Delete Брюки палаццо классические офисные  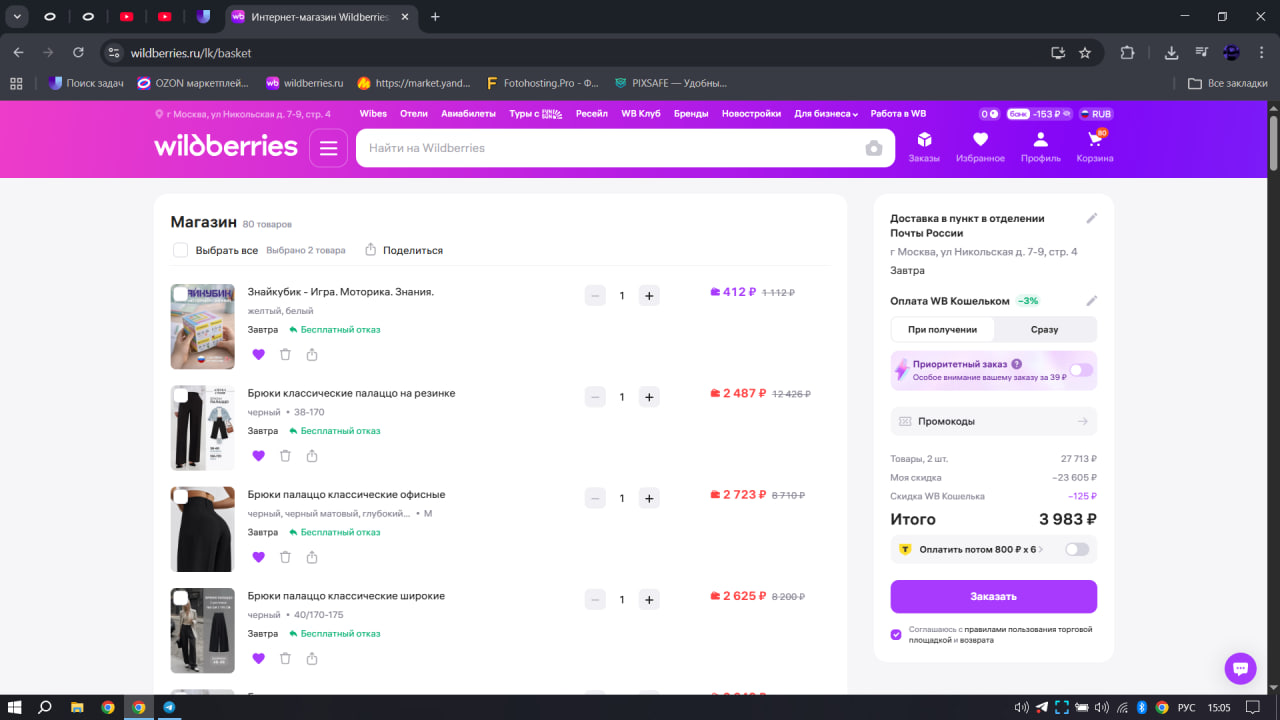click(285, 557)
